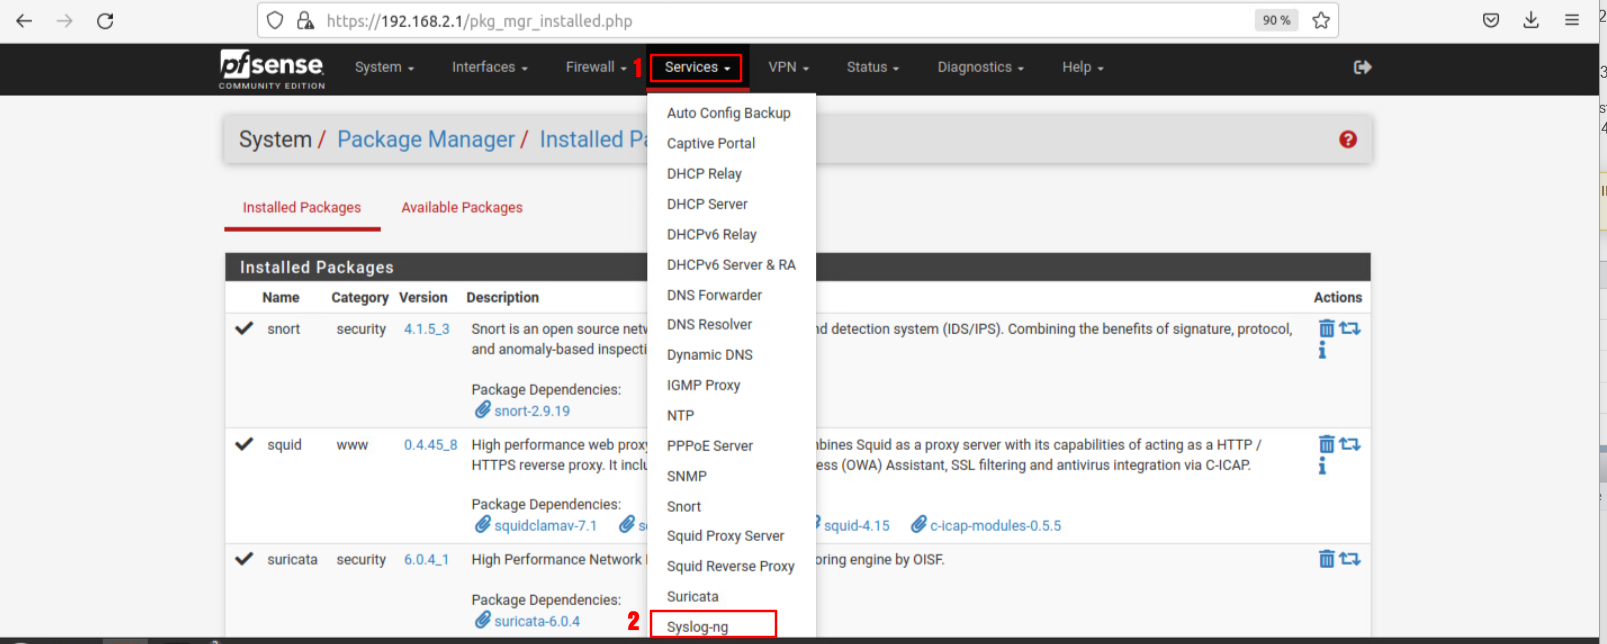Click the Package Manager breadcrumb link
Viewport: 1607px width, 644px height.
(x=426, y=140)
